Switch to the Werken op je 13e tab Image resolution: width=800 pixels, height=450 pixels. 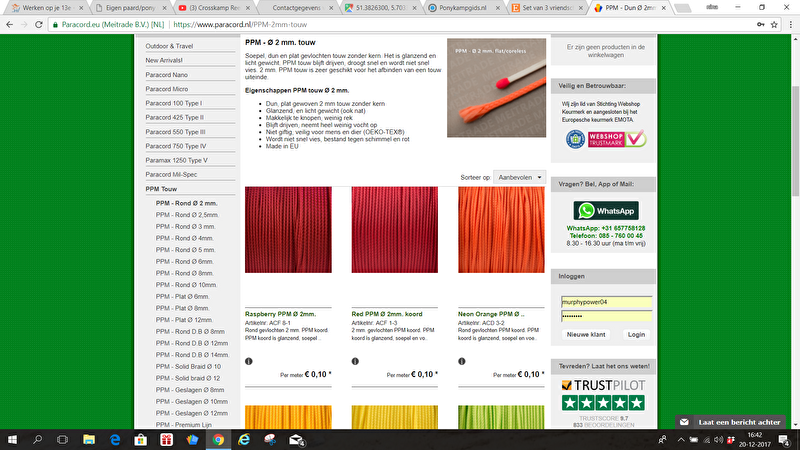42,8
